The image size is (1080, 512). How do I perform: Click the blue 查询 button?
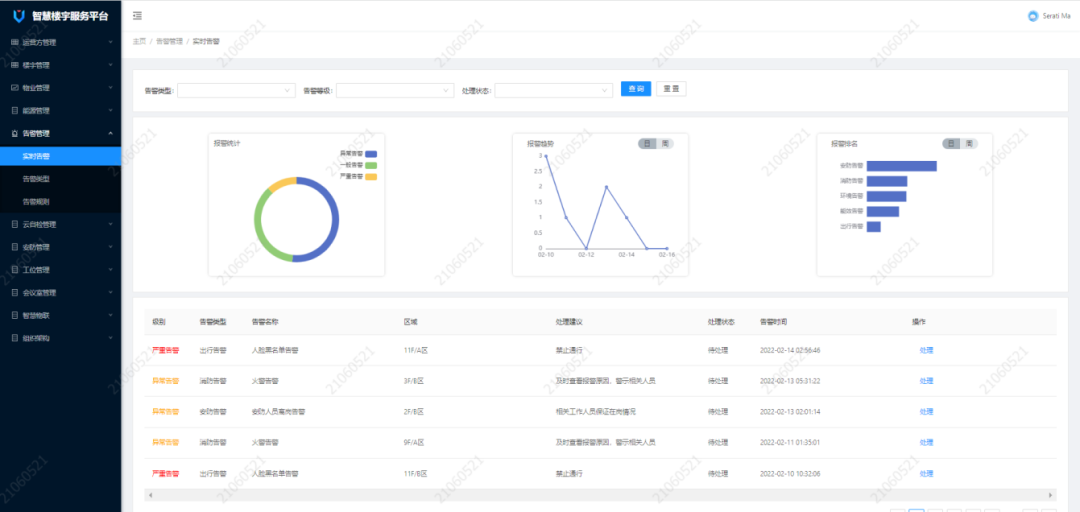pyautogui.click(x=635, y=89)
